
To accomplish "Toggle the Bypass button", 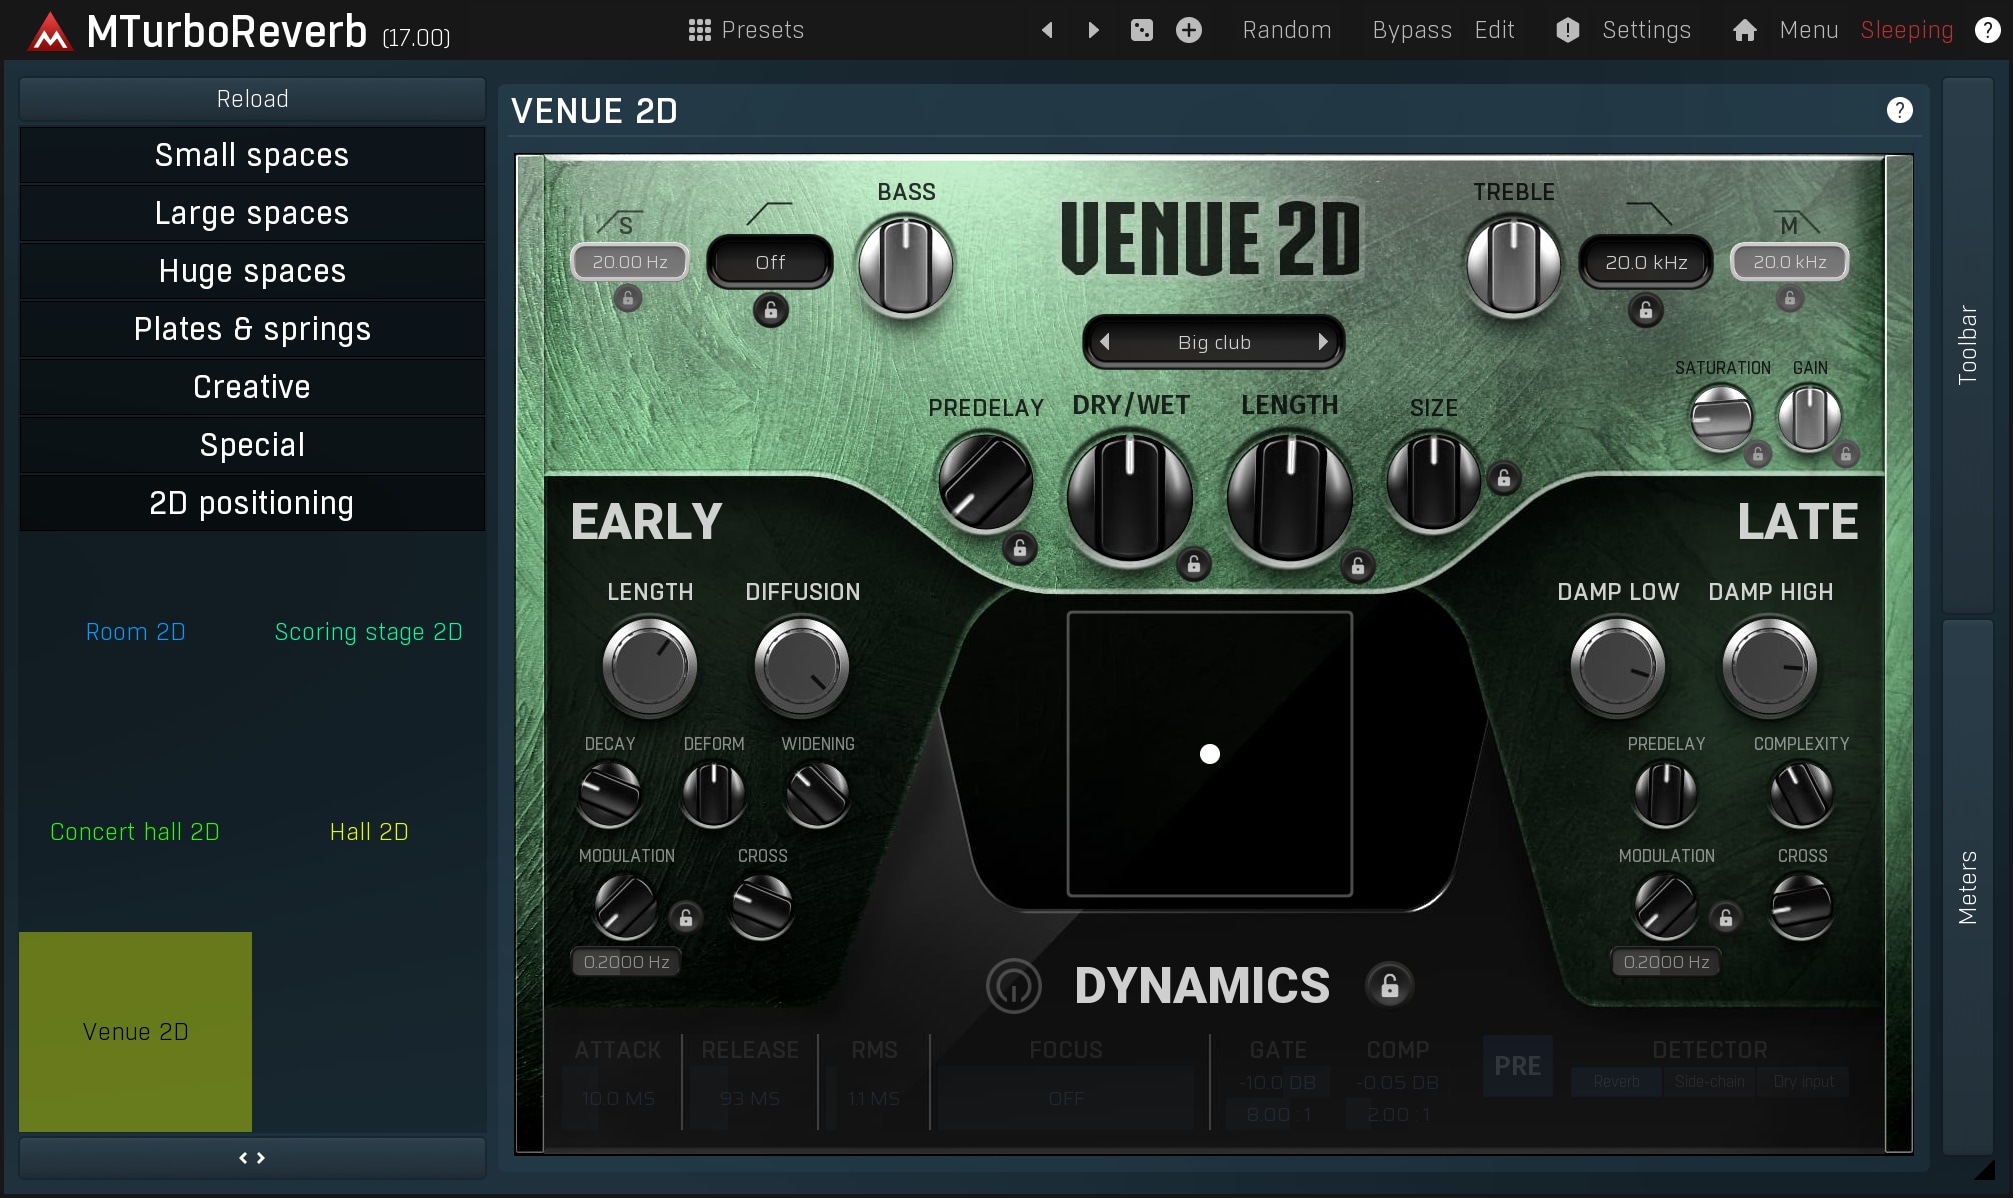I will click(1411, 30).
